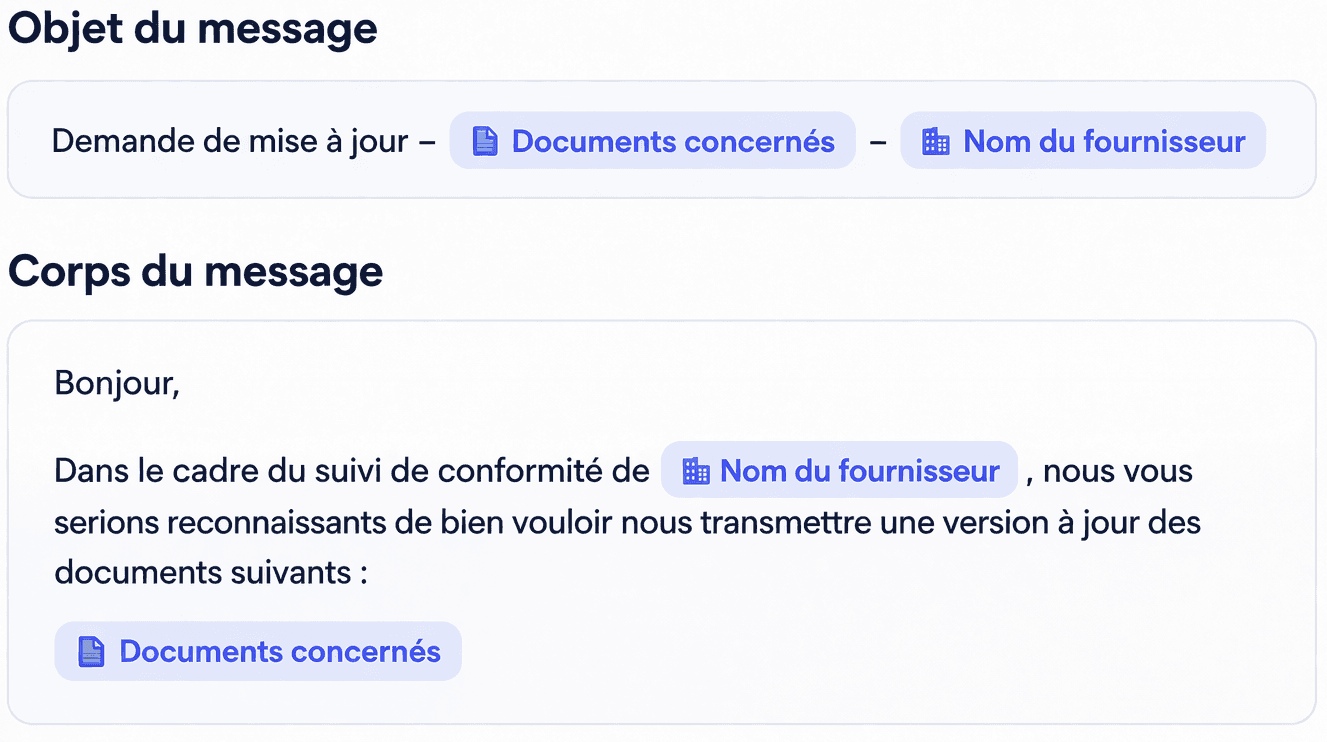
Task: Click inside the subject field after 'mise à jour'
Action: [x=428, y=141]
